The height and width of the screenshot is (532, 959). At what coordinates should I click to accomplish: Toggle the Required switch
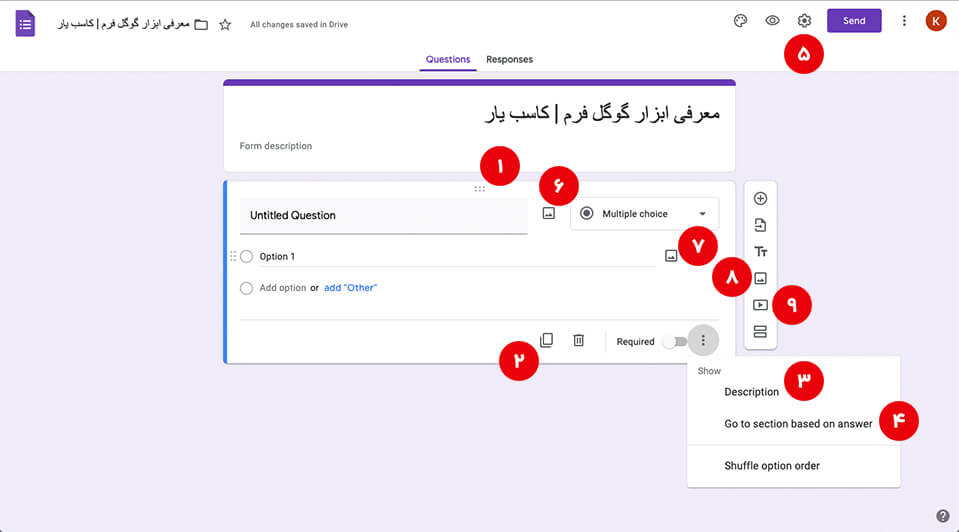(675, 341)
